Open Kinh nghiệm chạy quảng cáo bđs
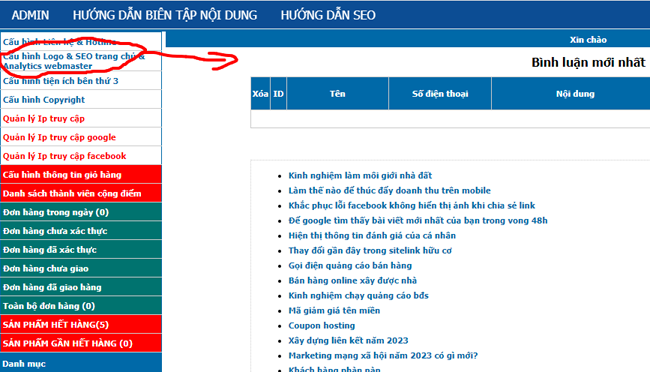The image size is (650, 372). pyautogui.click(x=358, y=295)
